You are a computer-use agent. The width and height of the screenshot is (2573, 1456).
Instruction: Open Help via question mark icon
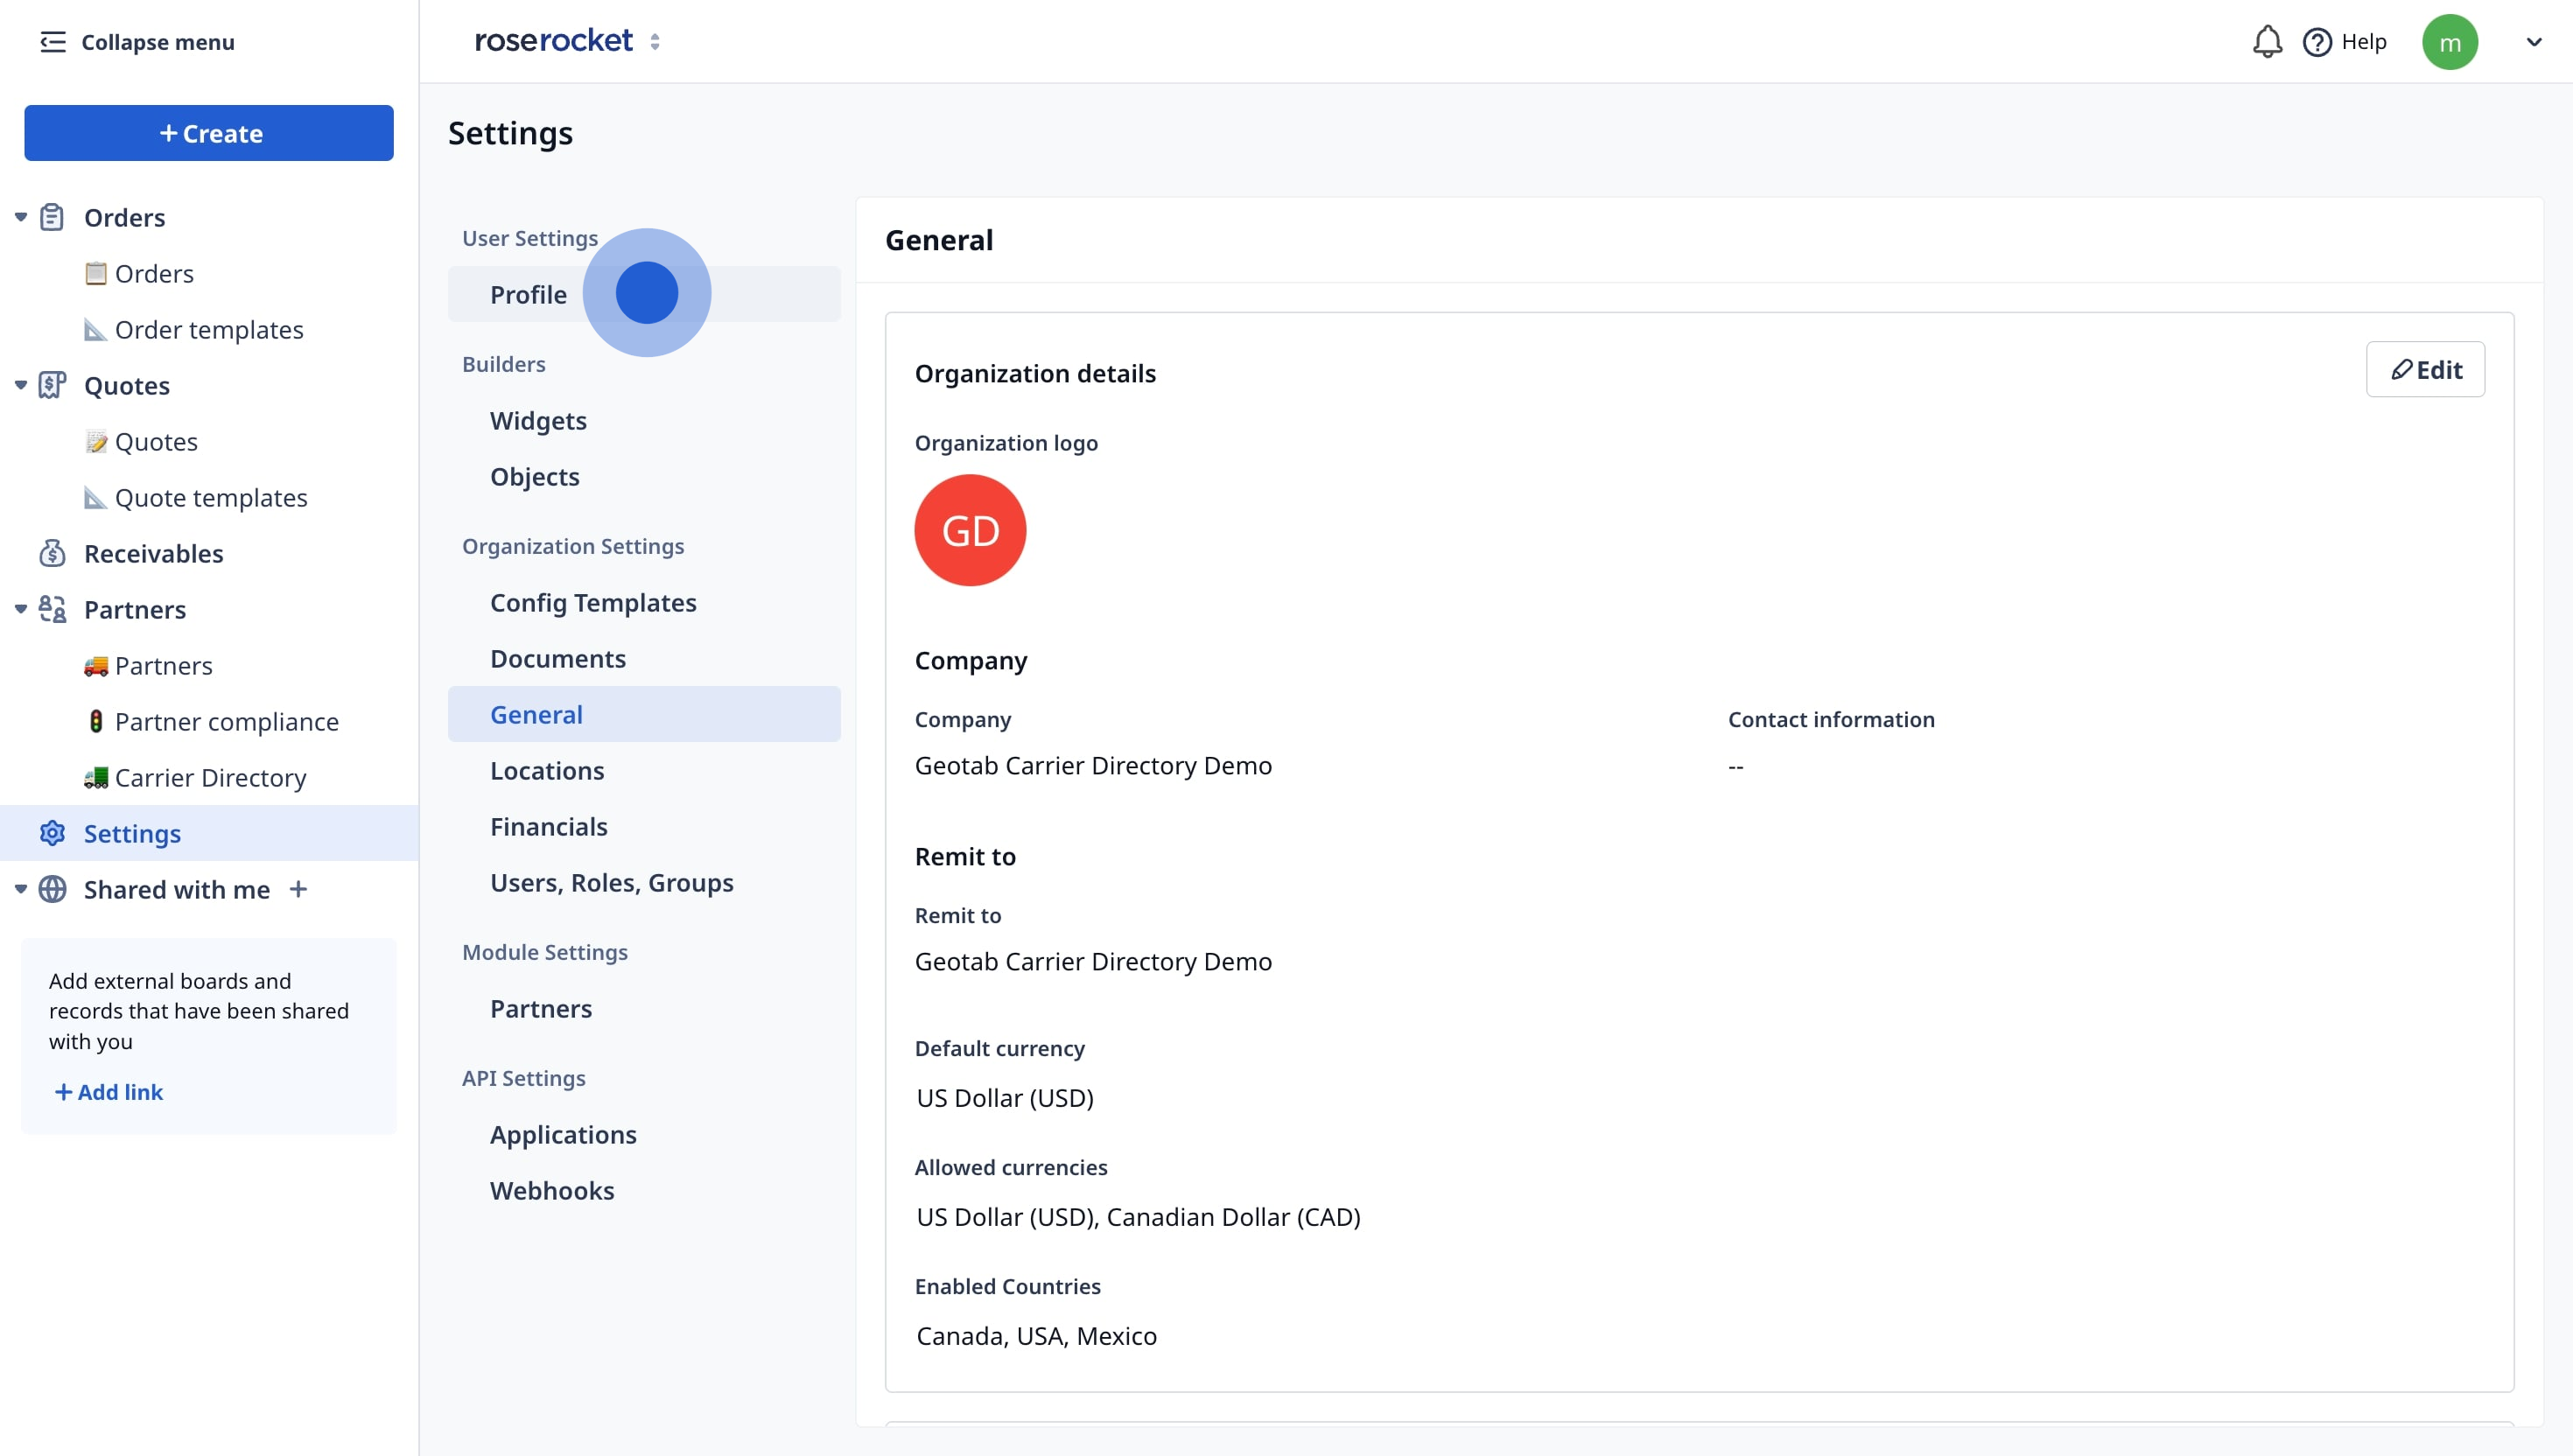click(x=2316, y=42)
